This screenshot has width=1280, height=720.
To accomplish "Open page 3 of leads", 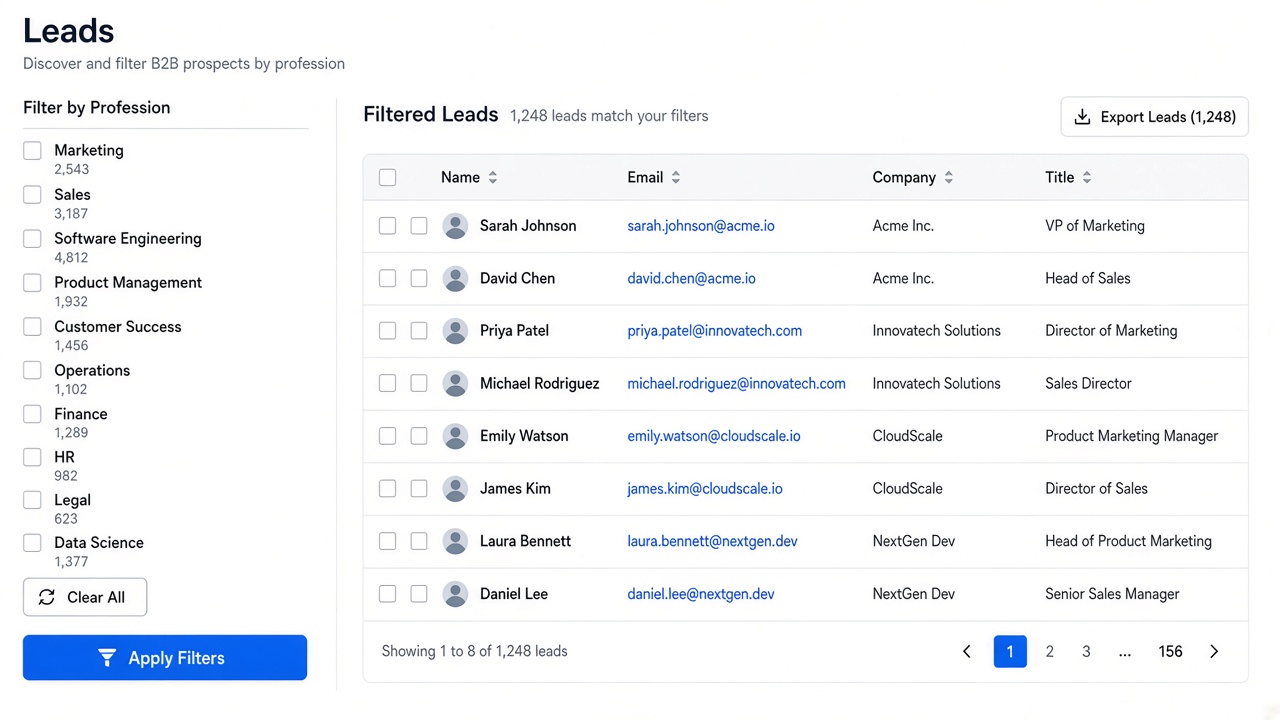I will tap(1086, 652).
